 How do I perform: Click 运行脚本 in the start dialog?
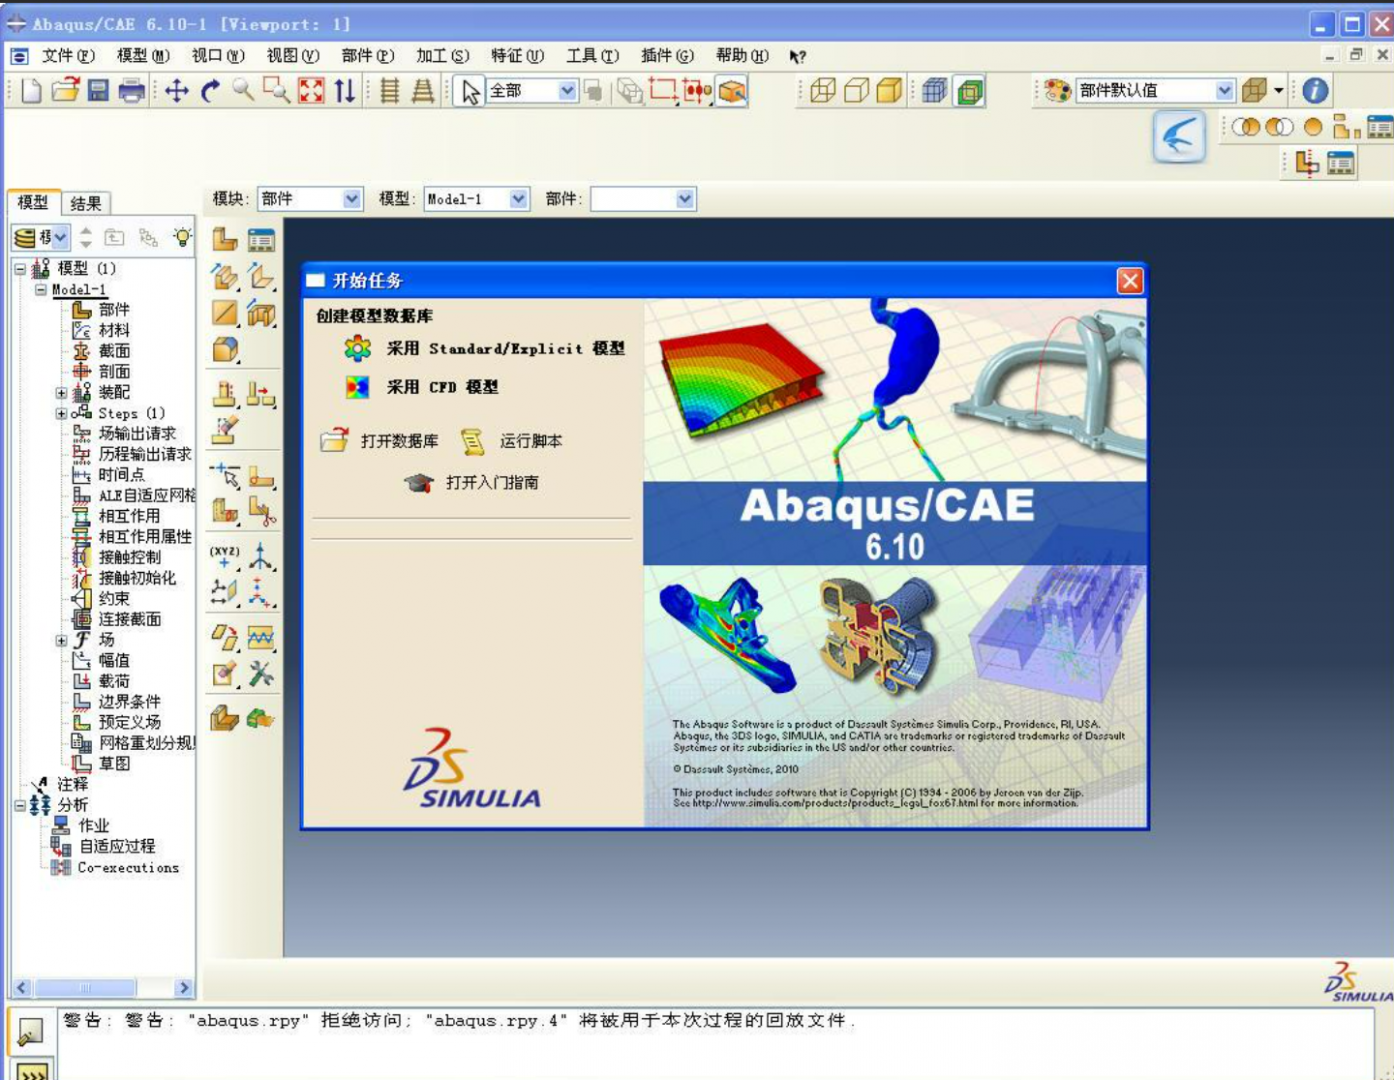pyautogui.click(x=511, y=441)
